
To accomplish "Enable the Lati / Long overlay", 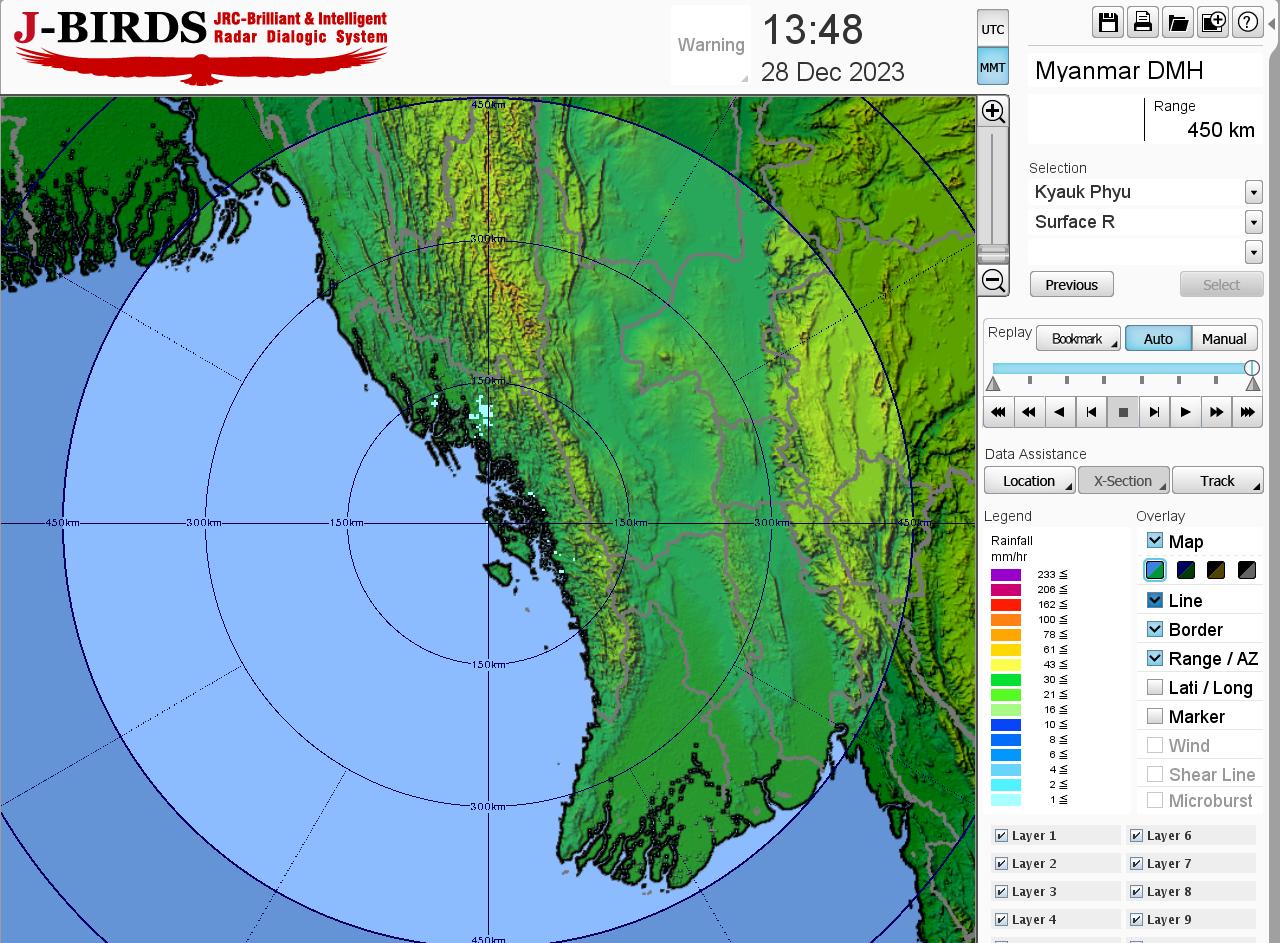I will pos(1155,687).
